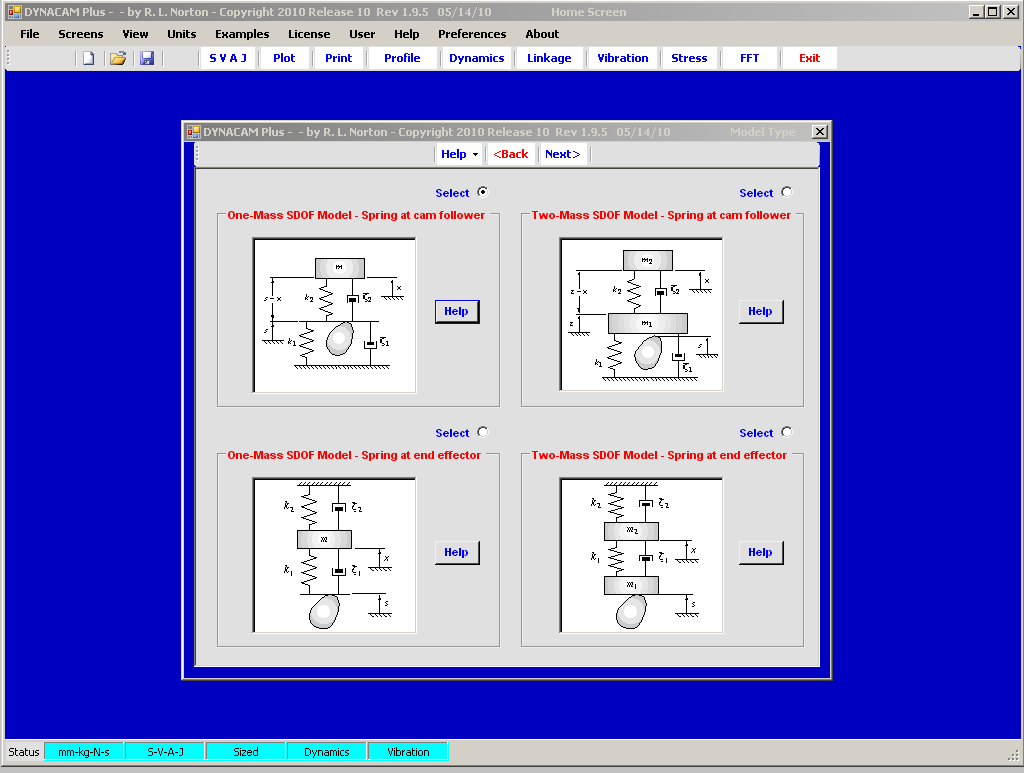1024x773 pixels.
Task: Click the "Status" label in the status bar
Action: pos(24,751)
